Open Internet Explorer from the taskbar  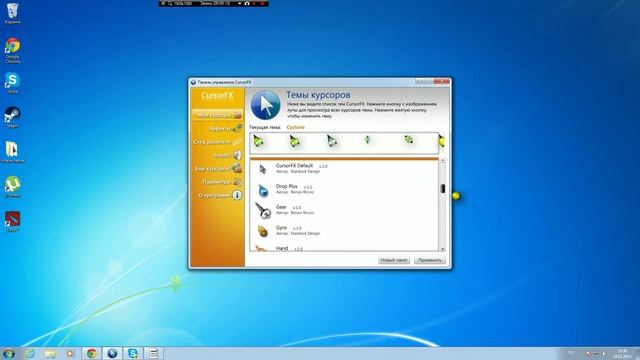pos(30,353)
